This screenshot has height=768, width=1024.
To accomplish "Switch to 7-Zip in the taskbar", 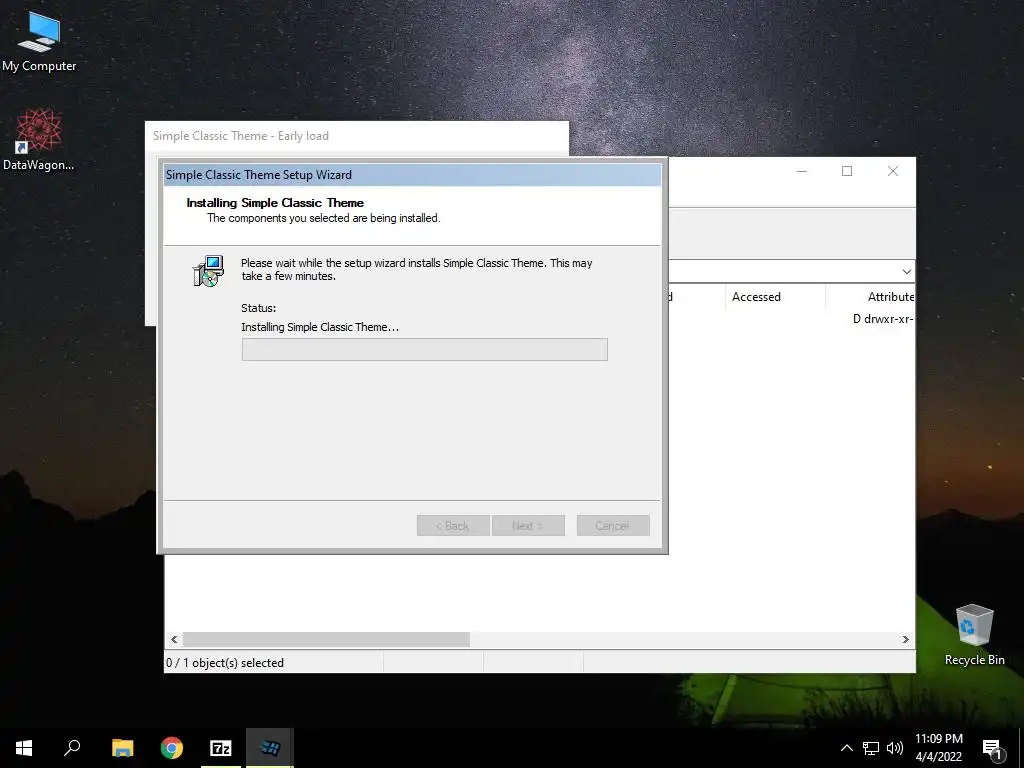I will 221,748.
